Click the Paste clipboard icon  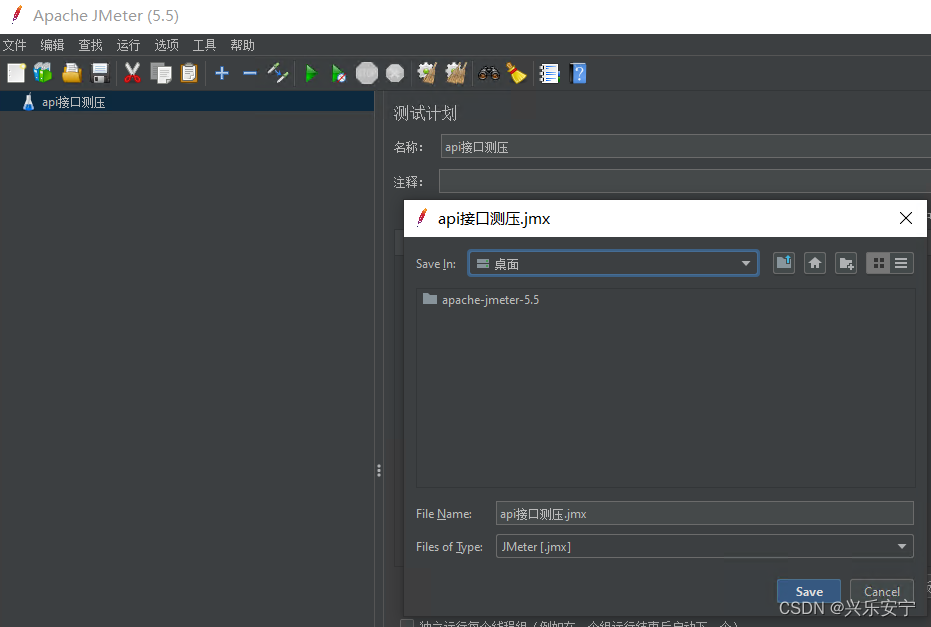coord(189,73)
